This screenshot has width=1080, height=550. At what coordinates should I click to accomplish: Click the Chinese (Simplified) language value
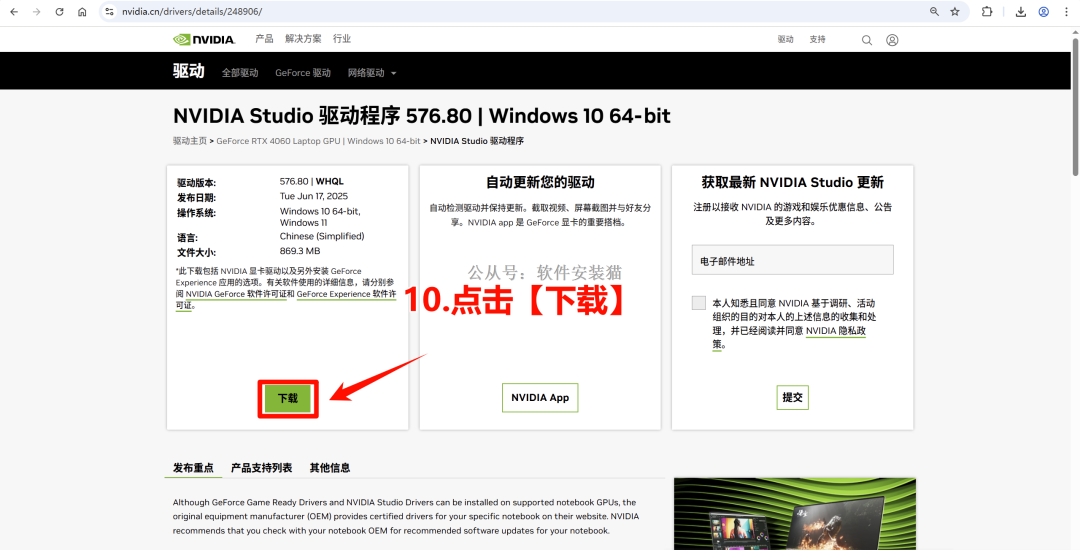click(322, 236)
